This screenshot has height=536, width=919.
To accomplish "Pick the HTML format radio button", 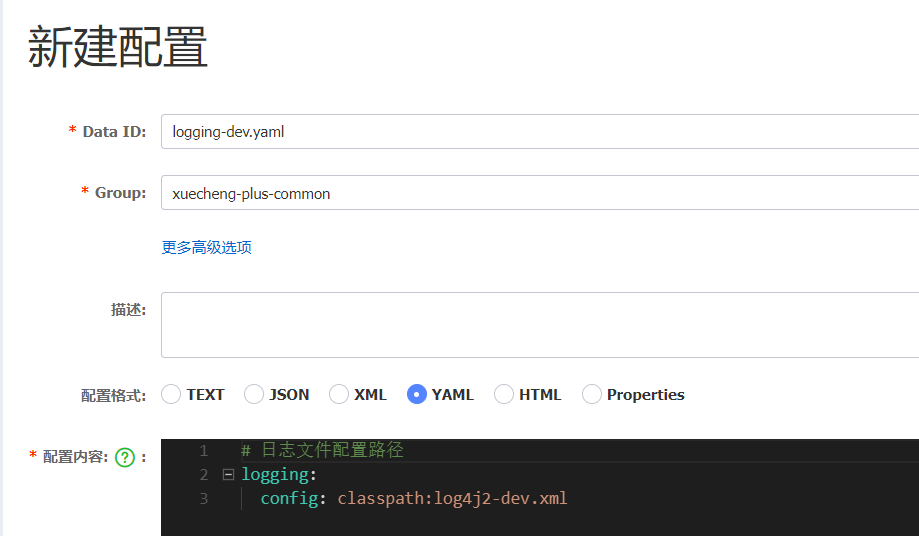I will 504,395.
